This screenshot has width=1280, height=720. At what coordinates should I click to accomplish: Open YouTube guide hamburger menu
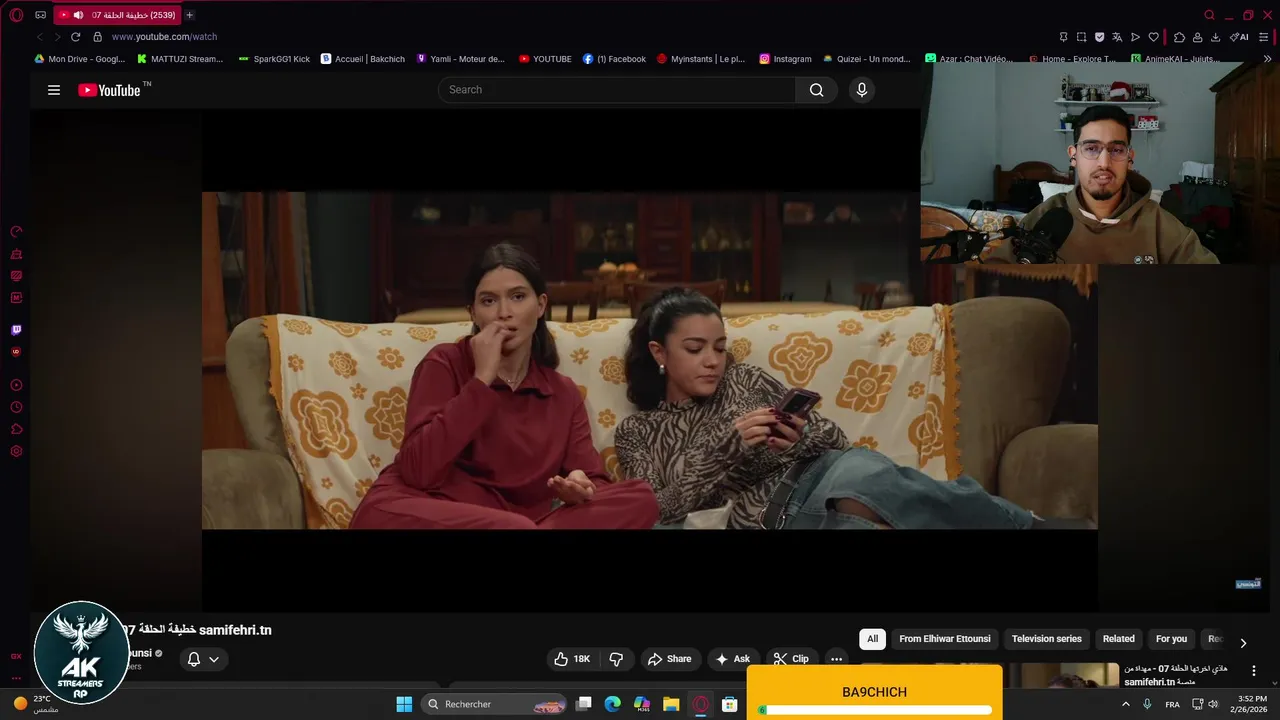tap(54, 90)
